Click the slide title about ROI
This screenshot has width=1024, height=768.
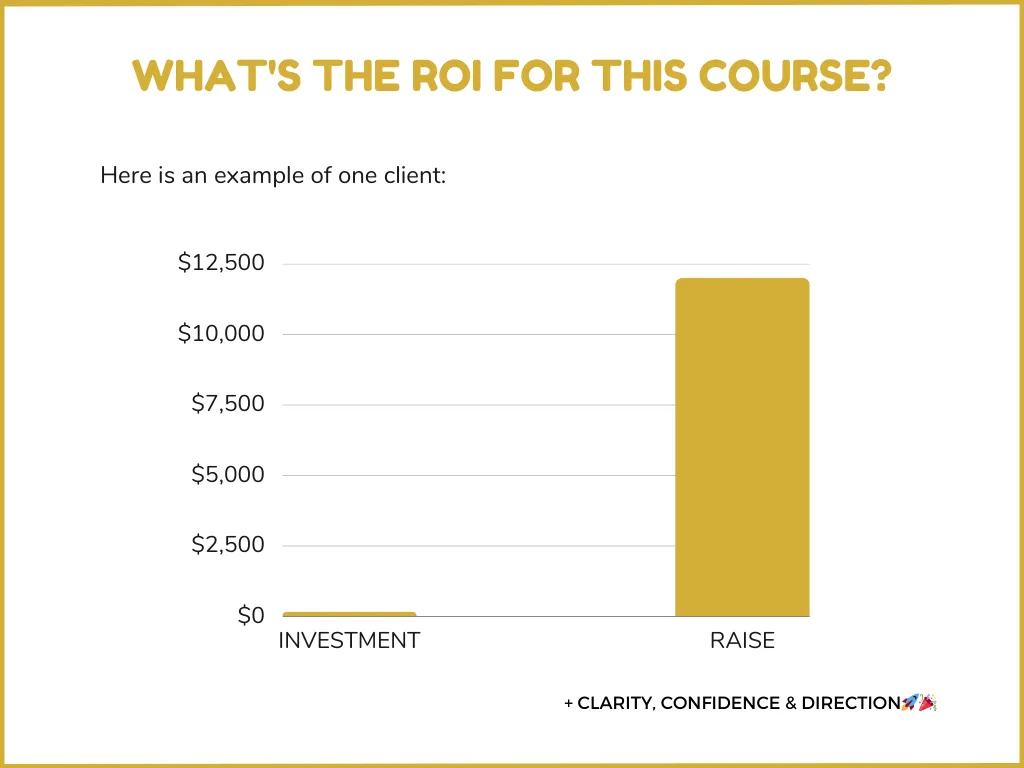click(x=512, y=76)
